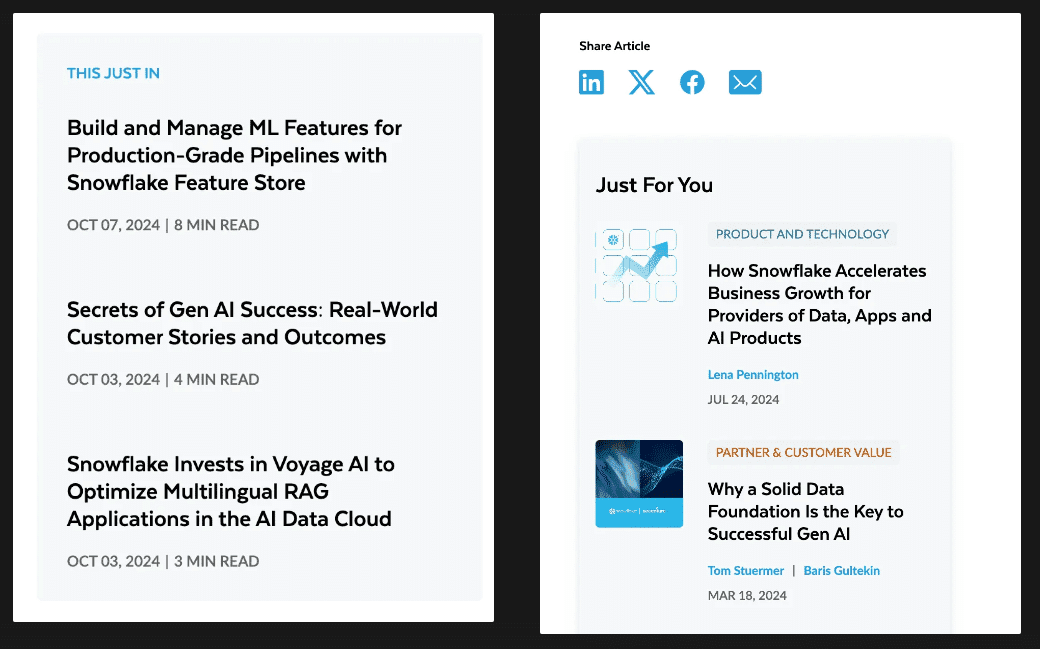
Task: Click the 'MAR 18, 2024' date
Action: [747, 596]
